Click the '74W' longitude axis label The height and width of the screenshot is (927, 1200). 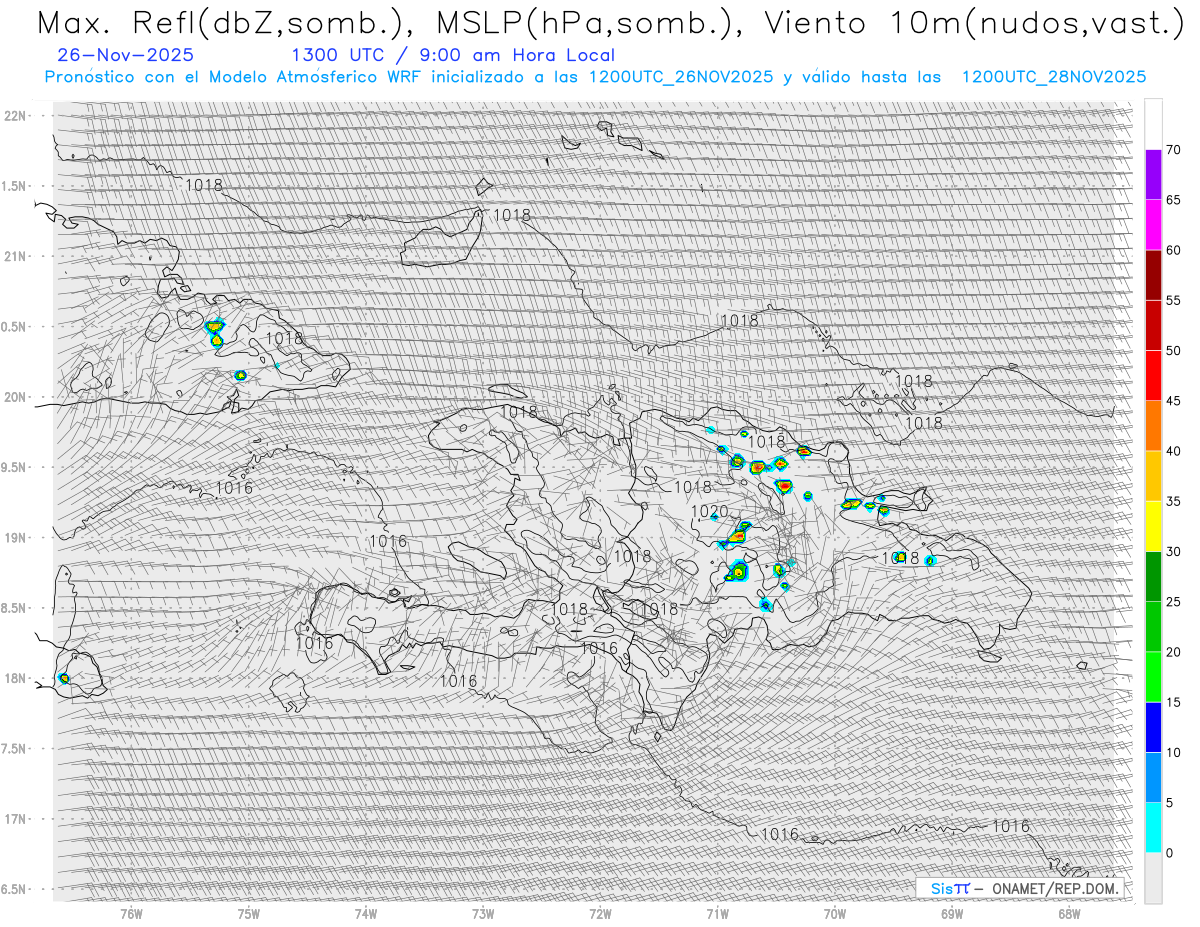click(x=365, y=913)
